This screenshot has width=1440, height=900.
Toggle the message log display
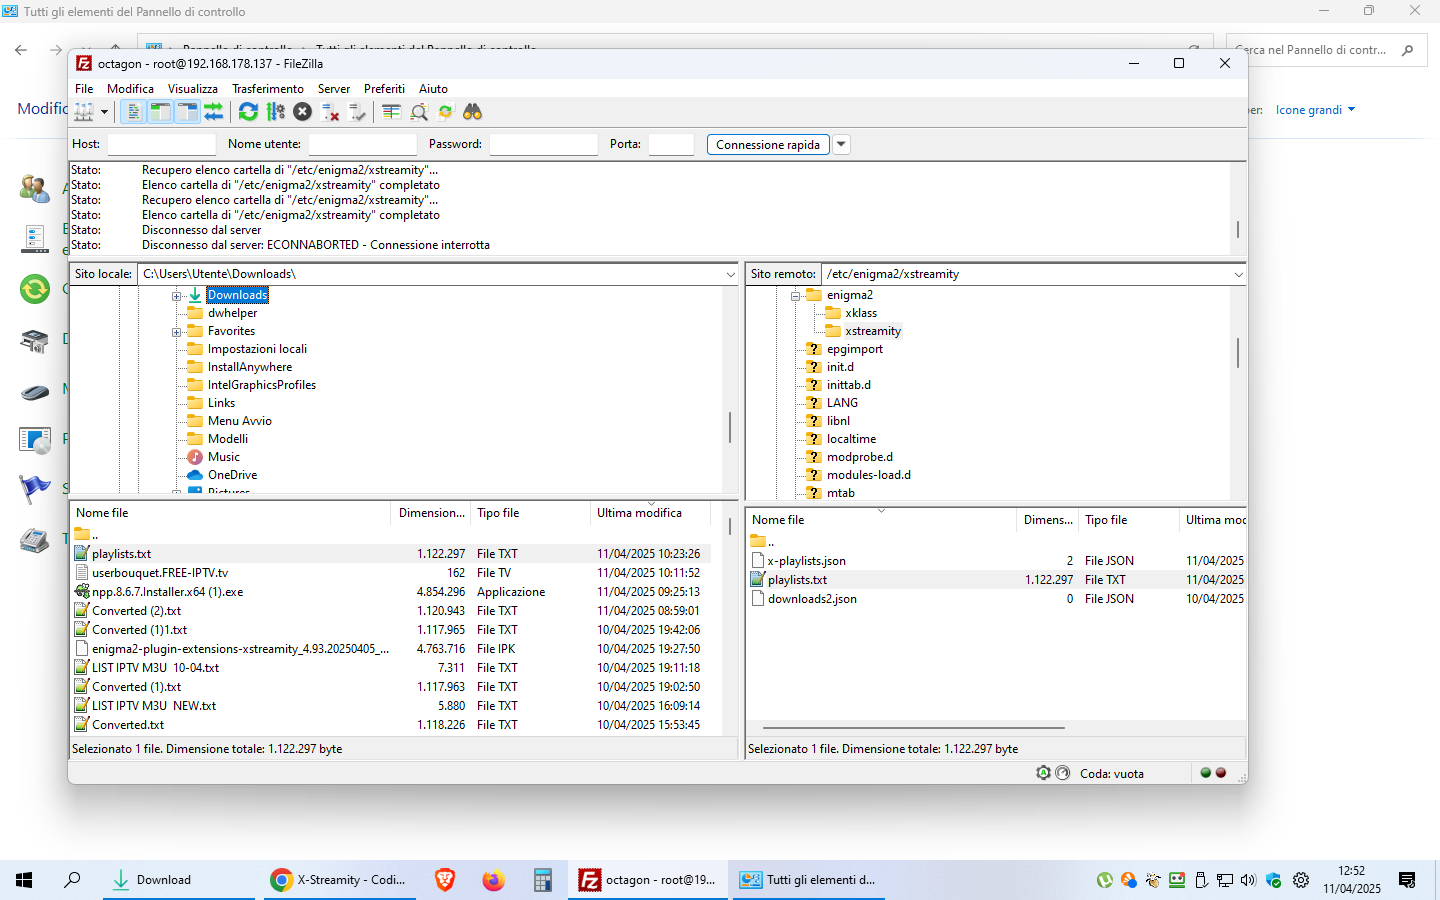click(133, 112)
